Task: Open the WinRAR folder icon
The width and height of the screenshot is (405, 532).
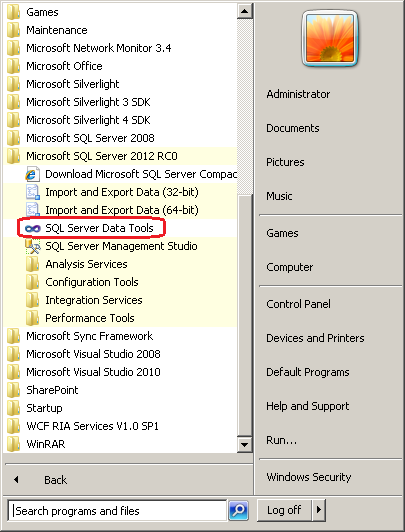Action: click(x=14, y=444)
